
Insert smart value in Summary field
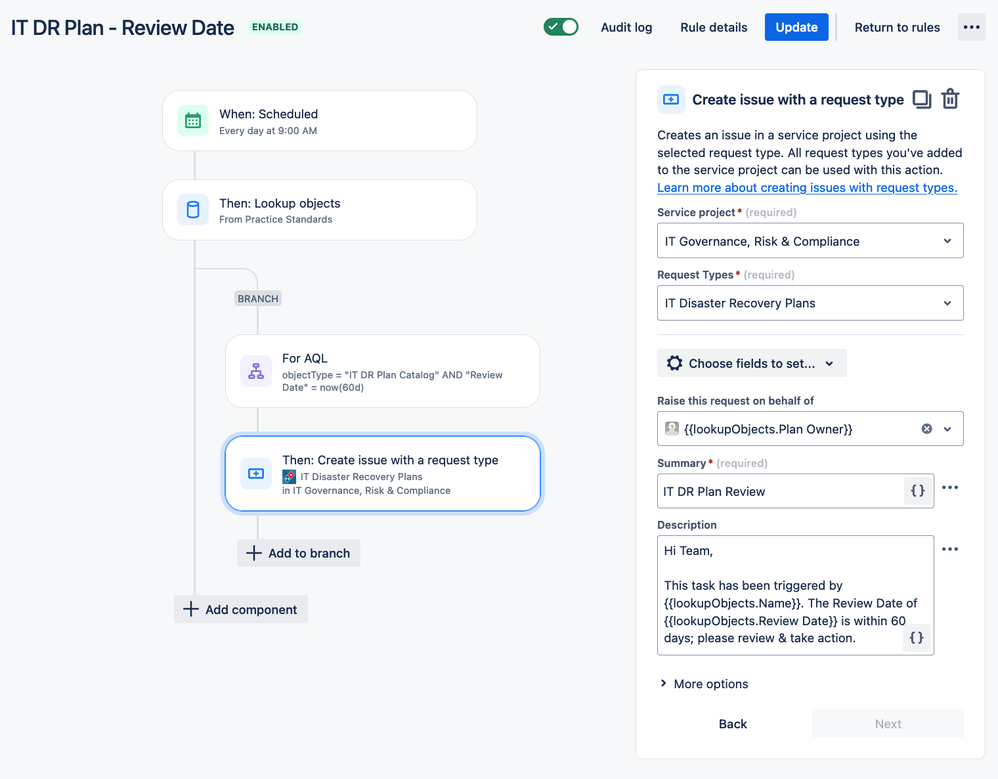[x=918, y=490]
